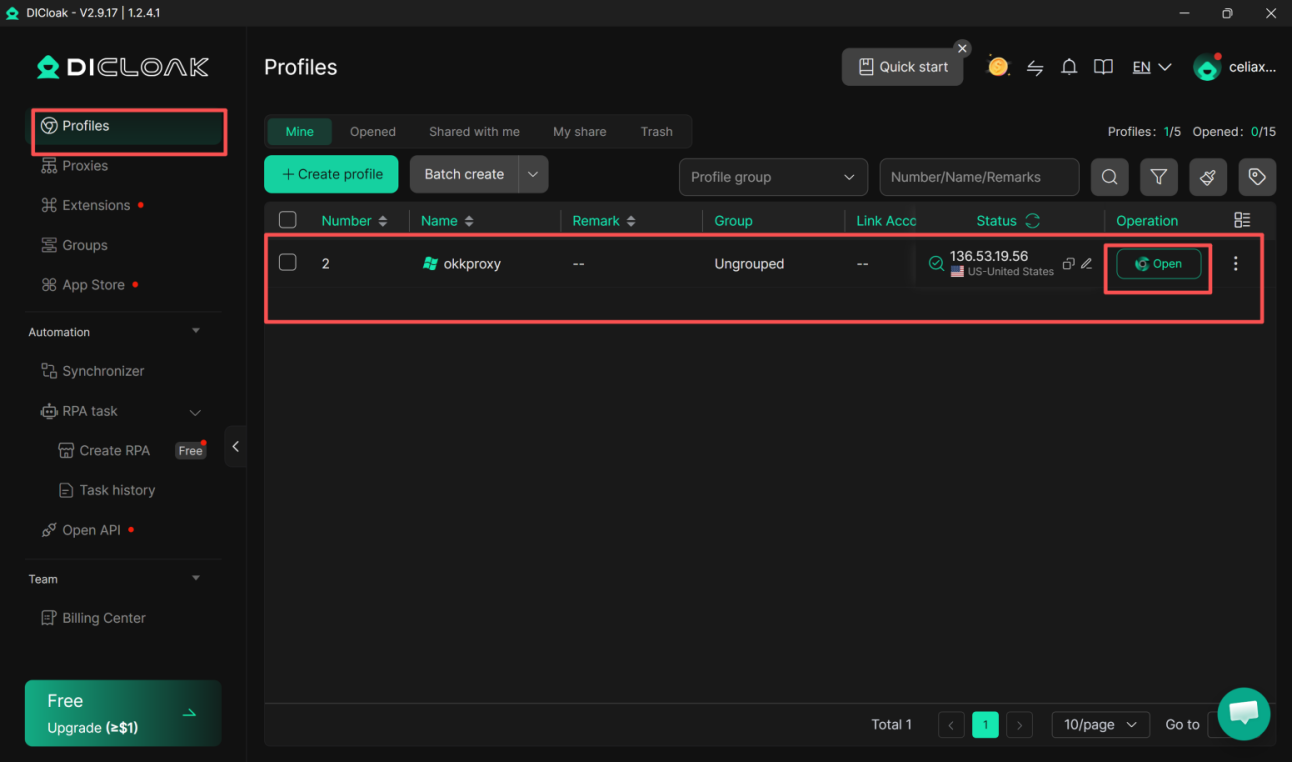Open the okkproxy profile browser
The width and height of the screenshot is (1293, 762).
point(1158,264)
